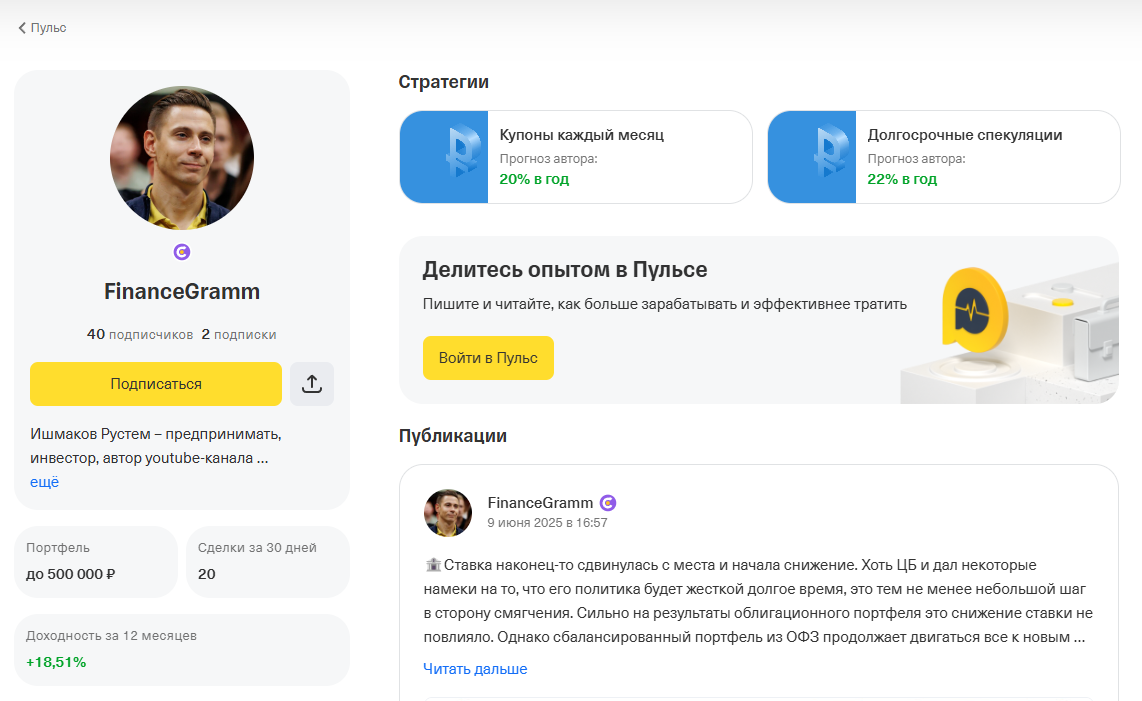This screenshot has height=701, width=1142.
Task: Click the purple verified badge under the avatar
Action: pyautogui.click(x=182, y=252)
